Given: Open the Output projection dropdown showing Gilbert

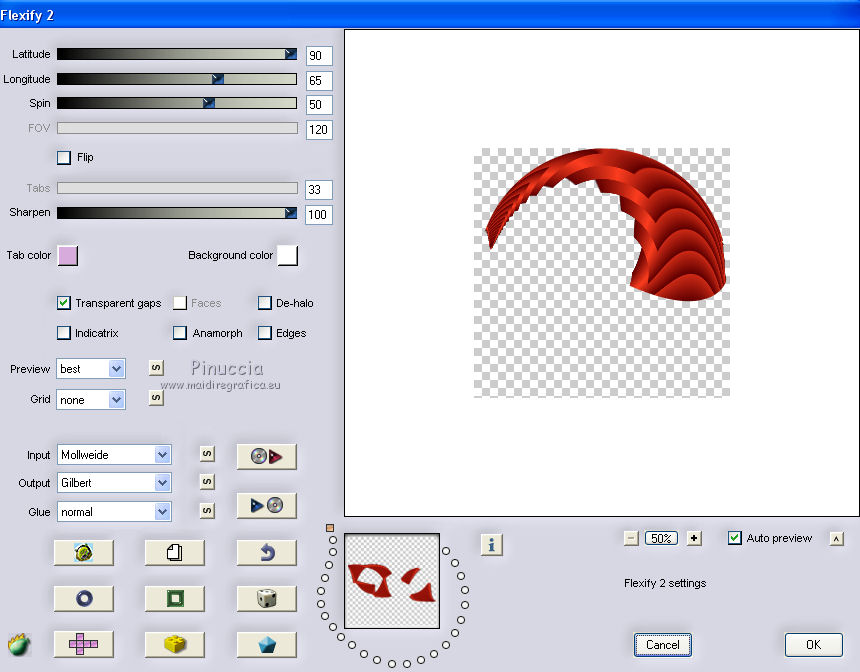Looking at the screenshot, I should 114,483.
